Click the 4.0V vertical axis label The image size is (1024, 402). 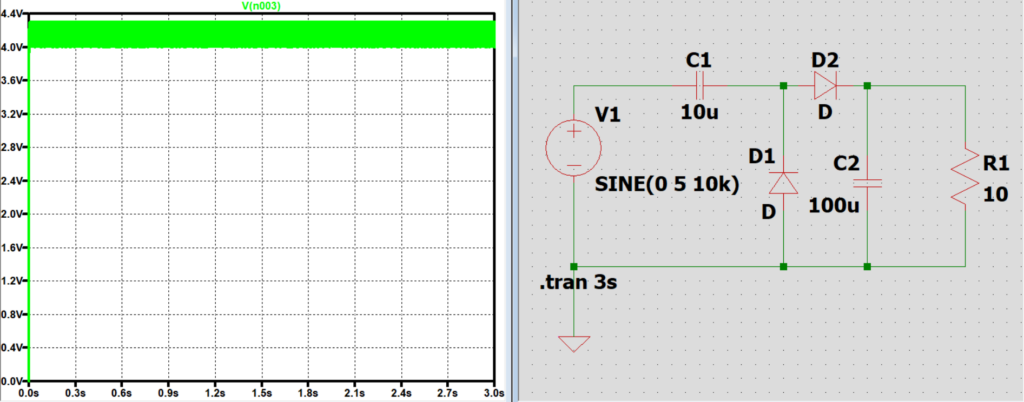pyautogui.click(x=12, y=47)
